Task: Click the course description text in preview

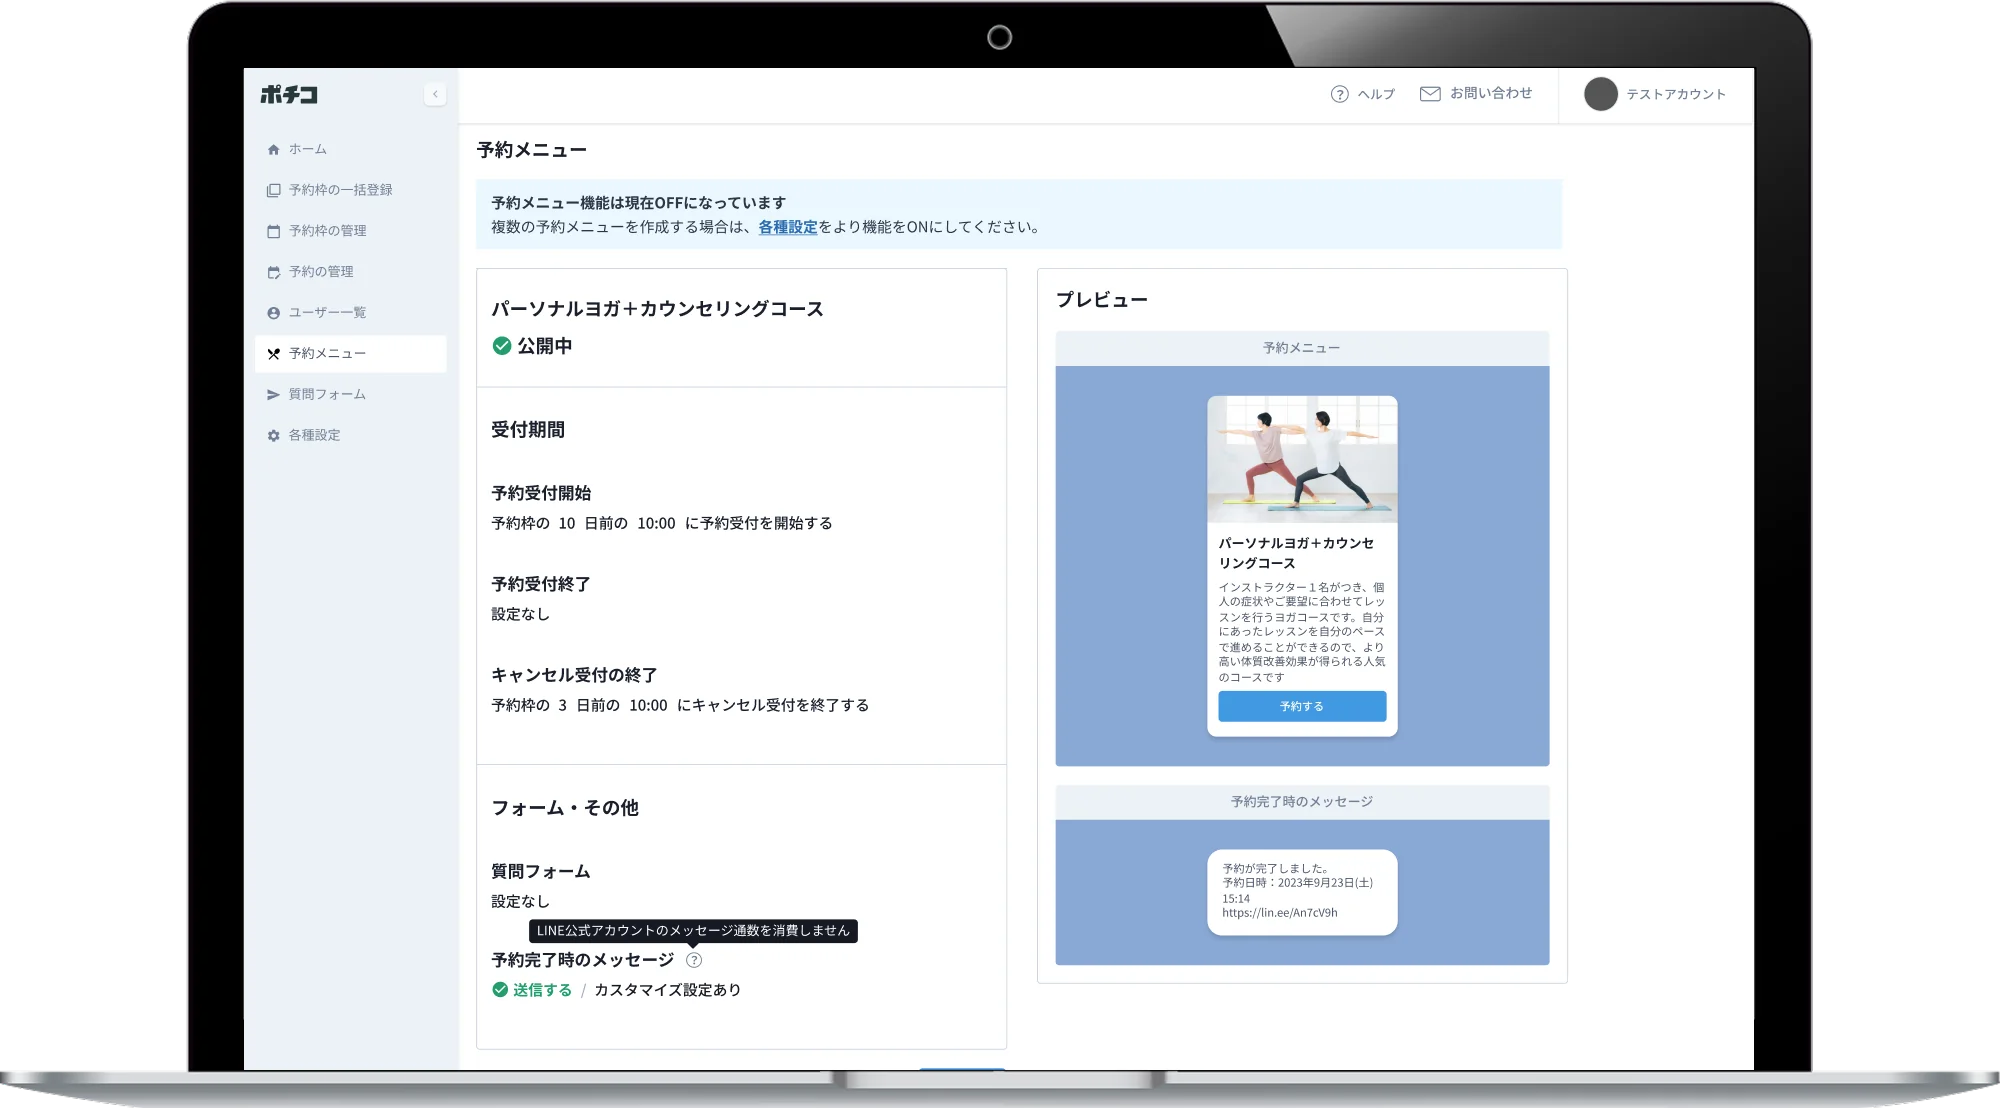Action: (1301, 632)
